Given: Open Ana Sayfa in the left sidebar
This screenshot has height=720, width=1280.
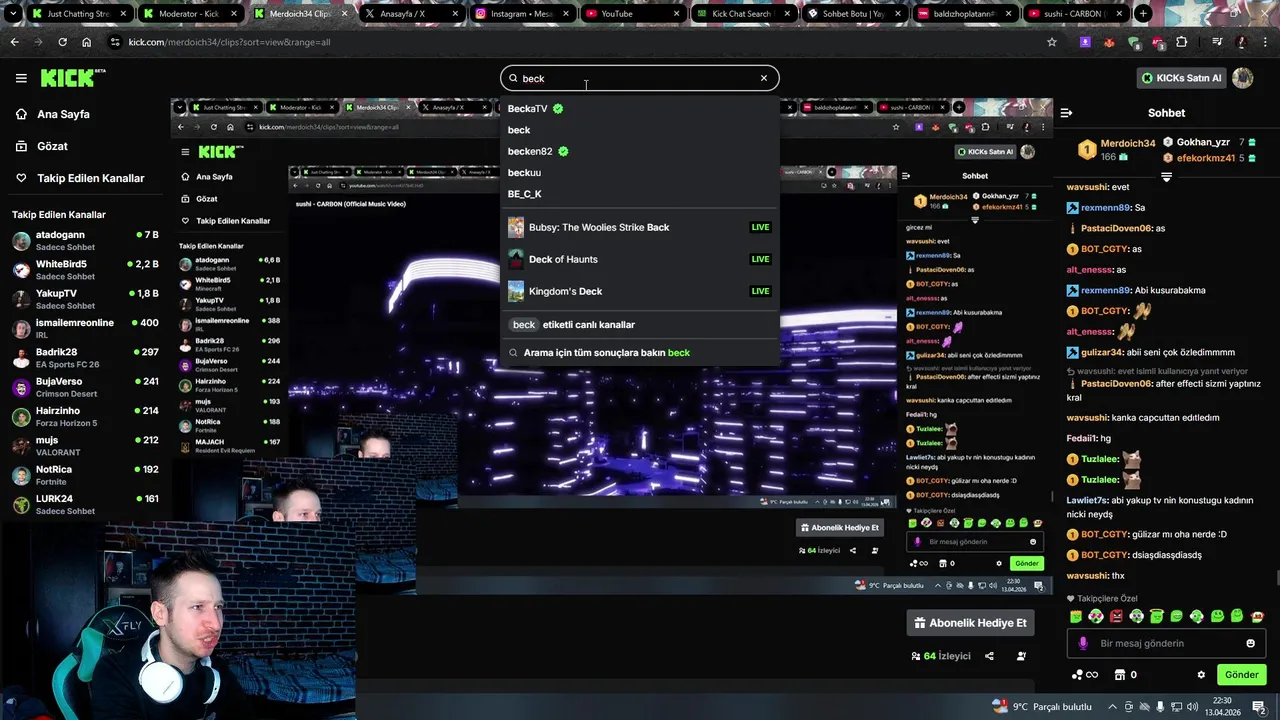Looking at the screenshot, I should [x=63, y=114].
